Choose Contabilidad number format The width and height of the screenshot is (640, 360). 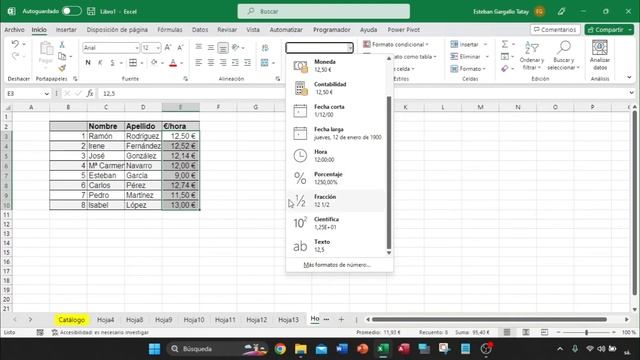(x=336, y=88)
